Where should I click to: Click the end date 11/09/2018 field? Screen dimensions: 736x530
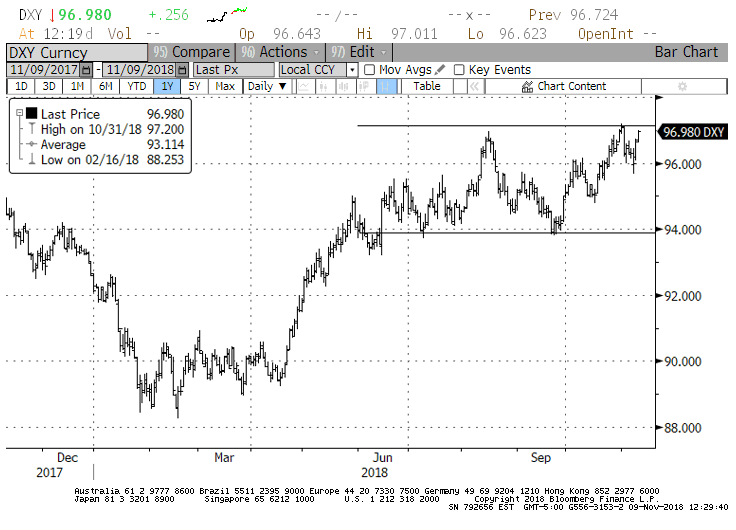coord(140,70)
